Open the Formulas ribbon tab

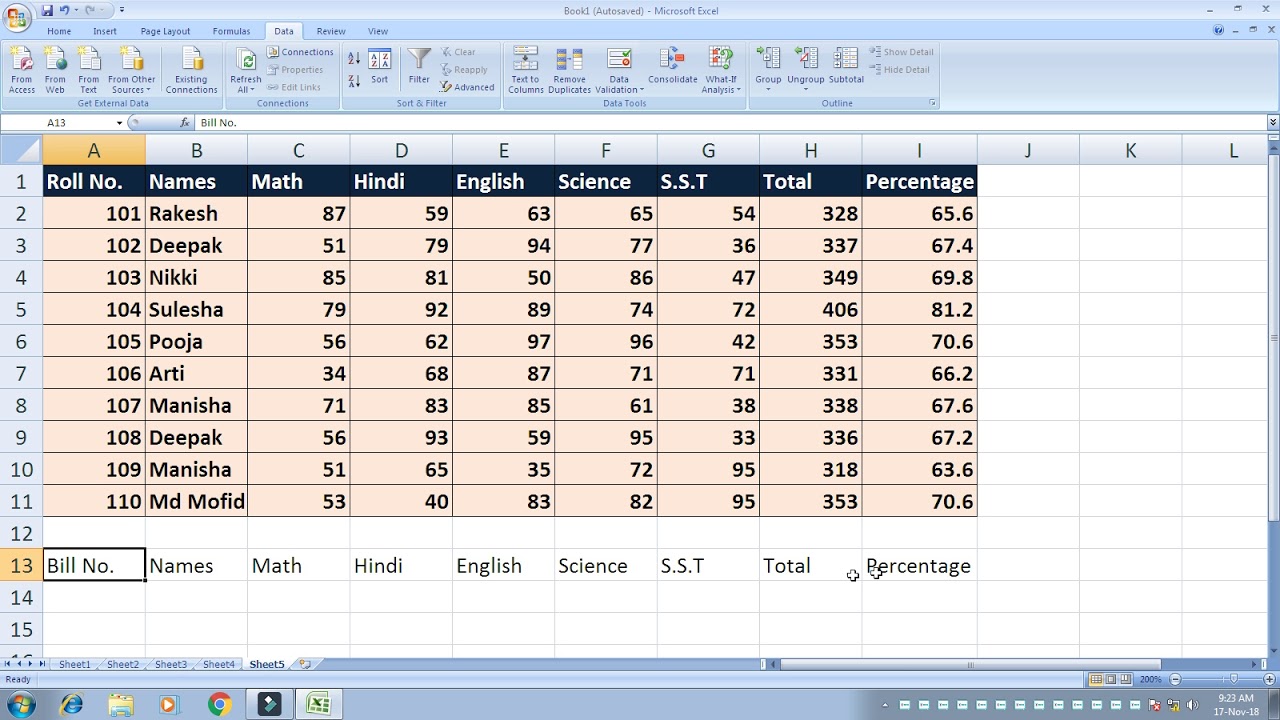[232, 31]
